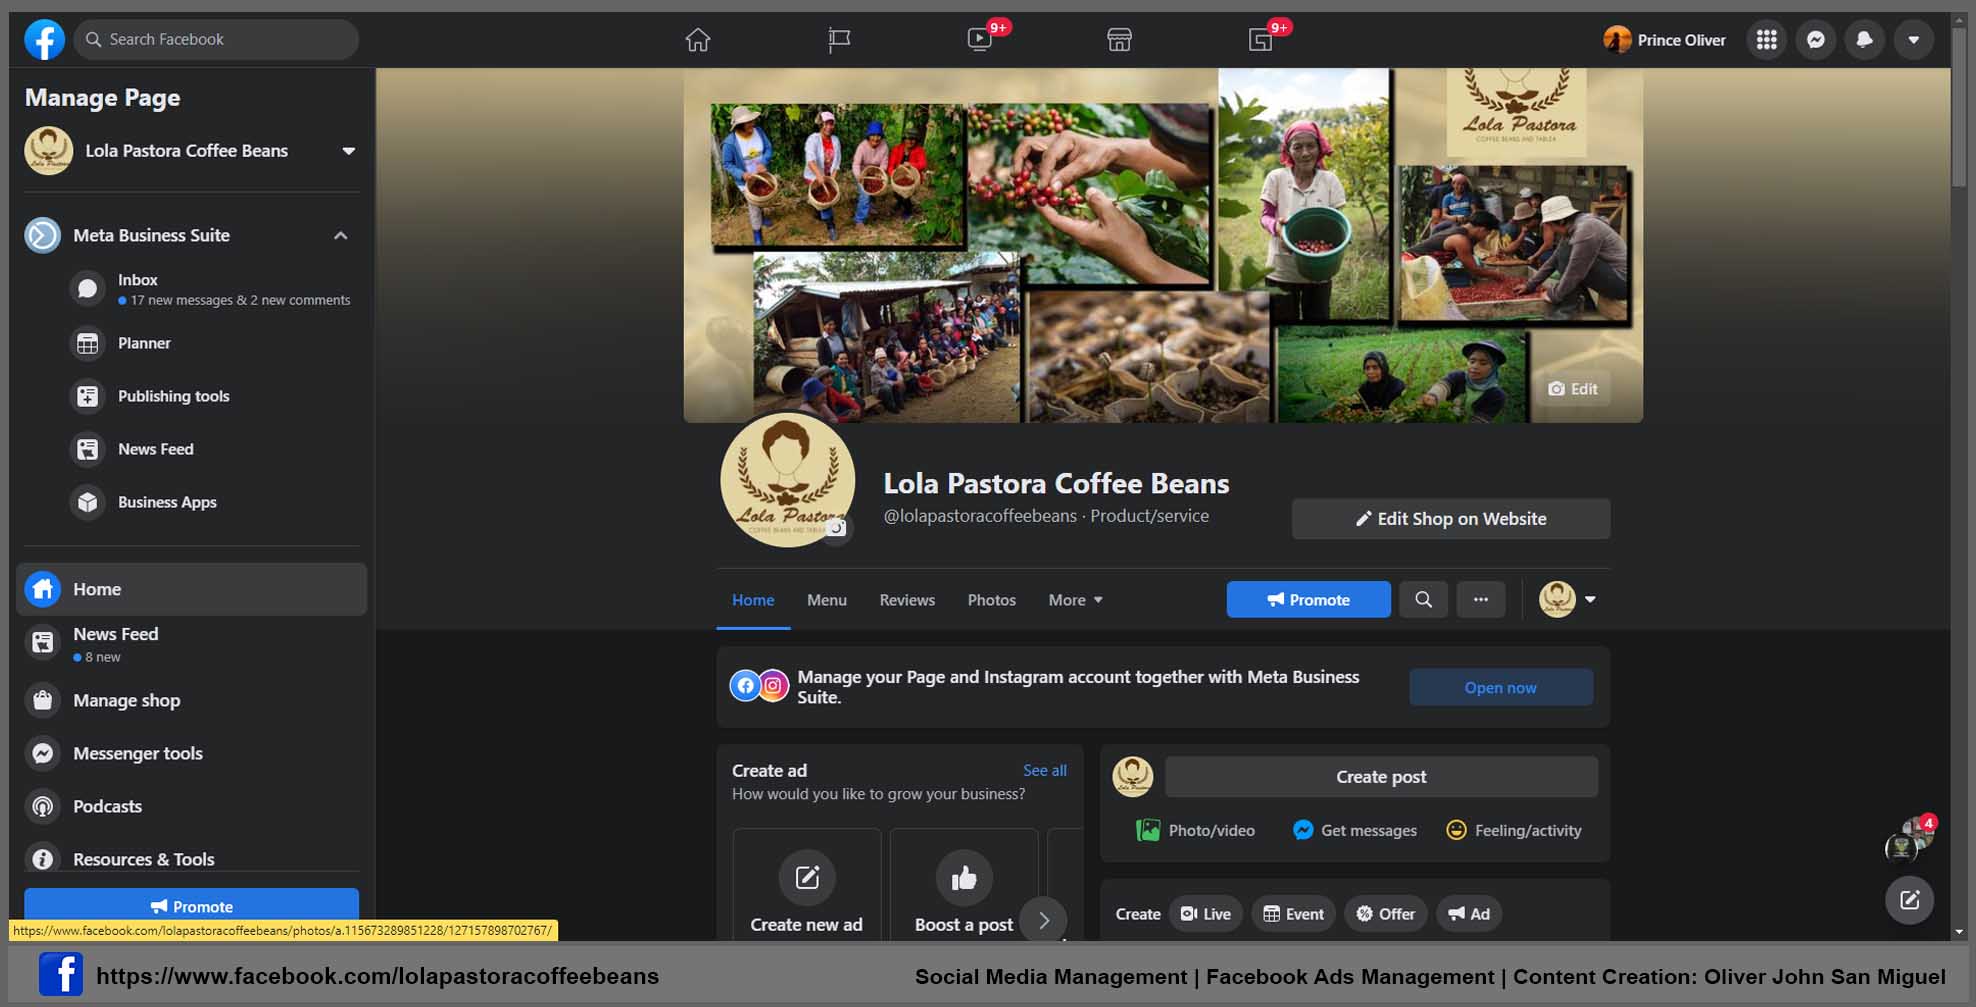Open the nine-dot apps menu icon
Viewport: 1976px width, 1007px height.
[x=1767, y=40]
